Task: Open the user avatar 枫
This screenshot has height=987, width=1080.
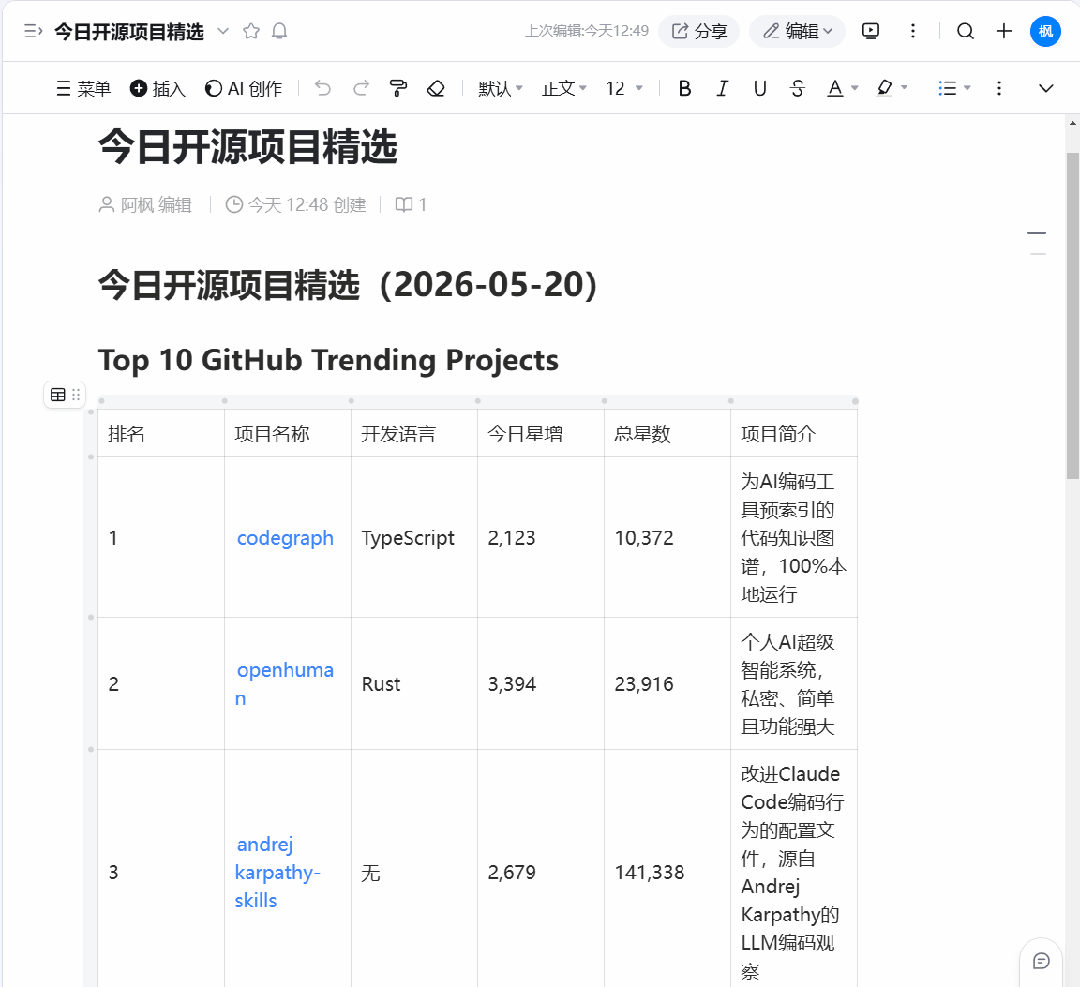Action: tap(1045, 31)
